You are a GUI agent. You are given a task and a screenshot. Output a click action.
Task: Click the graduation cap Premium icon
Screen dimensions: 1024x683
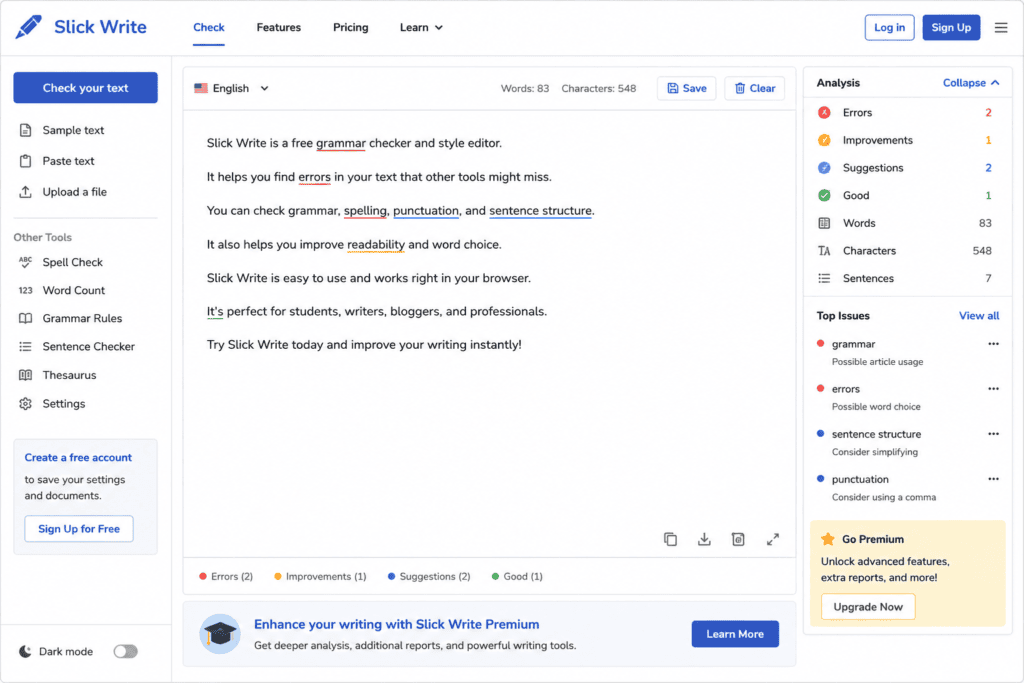[x=219, y=634]
